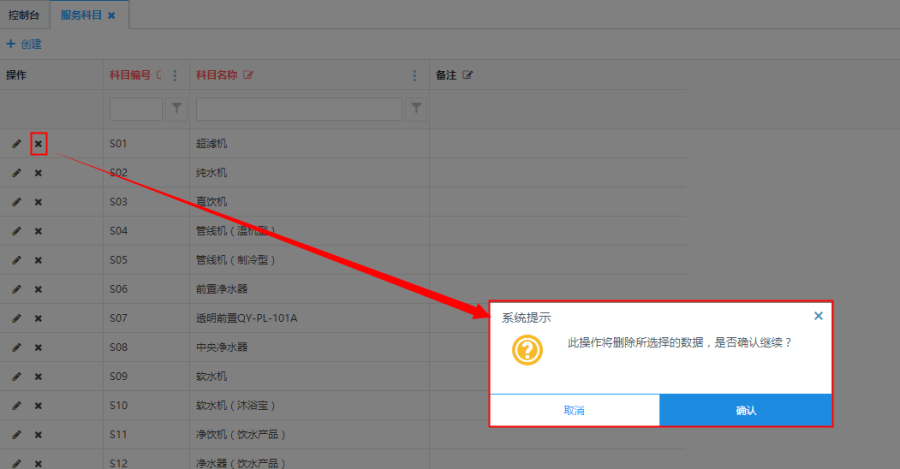Click 取消 in the system prompt dialog

[574, 410]
